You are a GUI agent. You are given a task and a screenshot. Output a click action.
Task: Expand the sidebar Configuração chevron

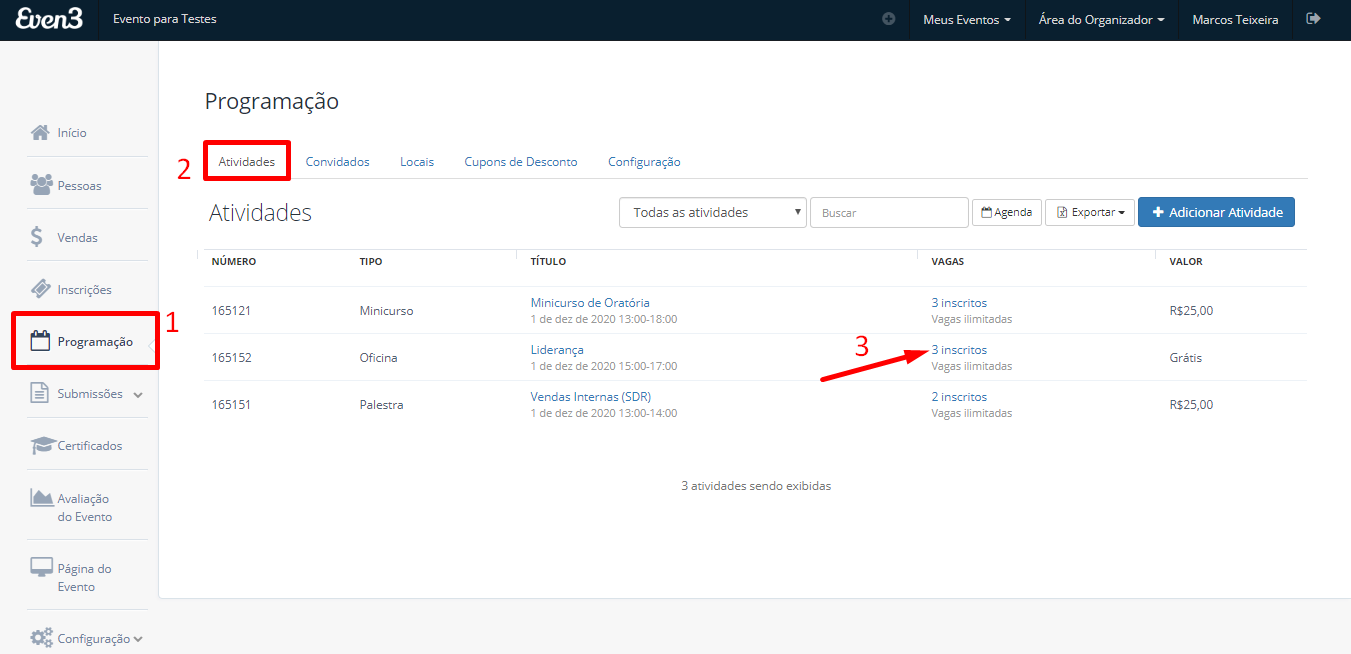tap(138, 638)
